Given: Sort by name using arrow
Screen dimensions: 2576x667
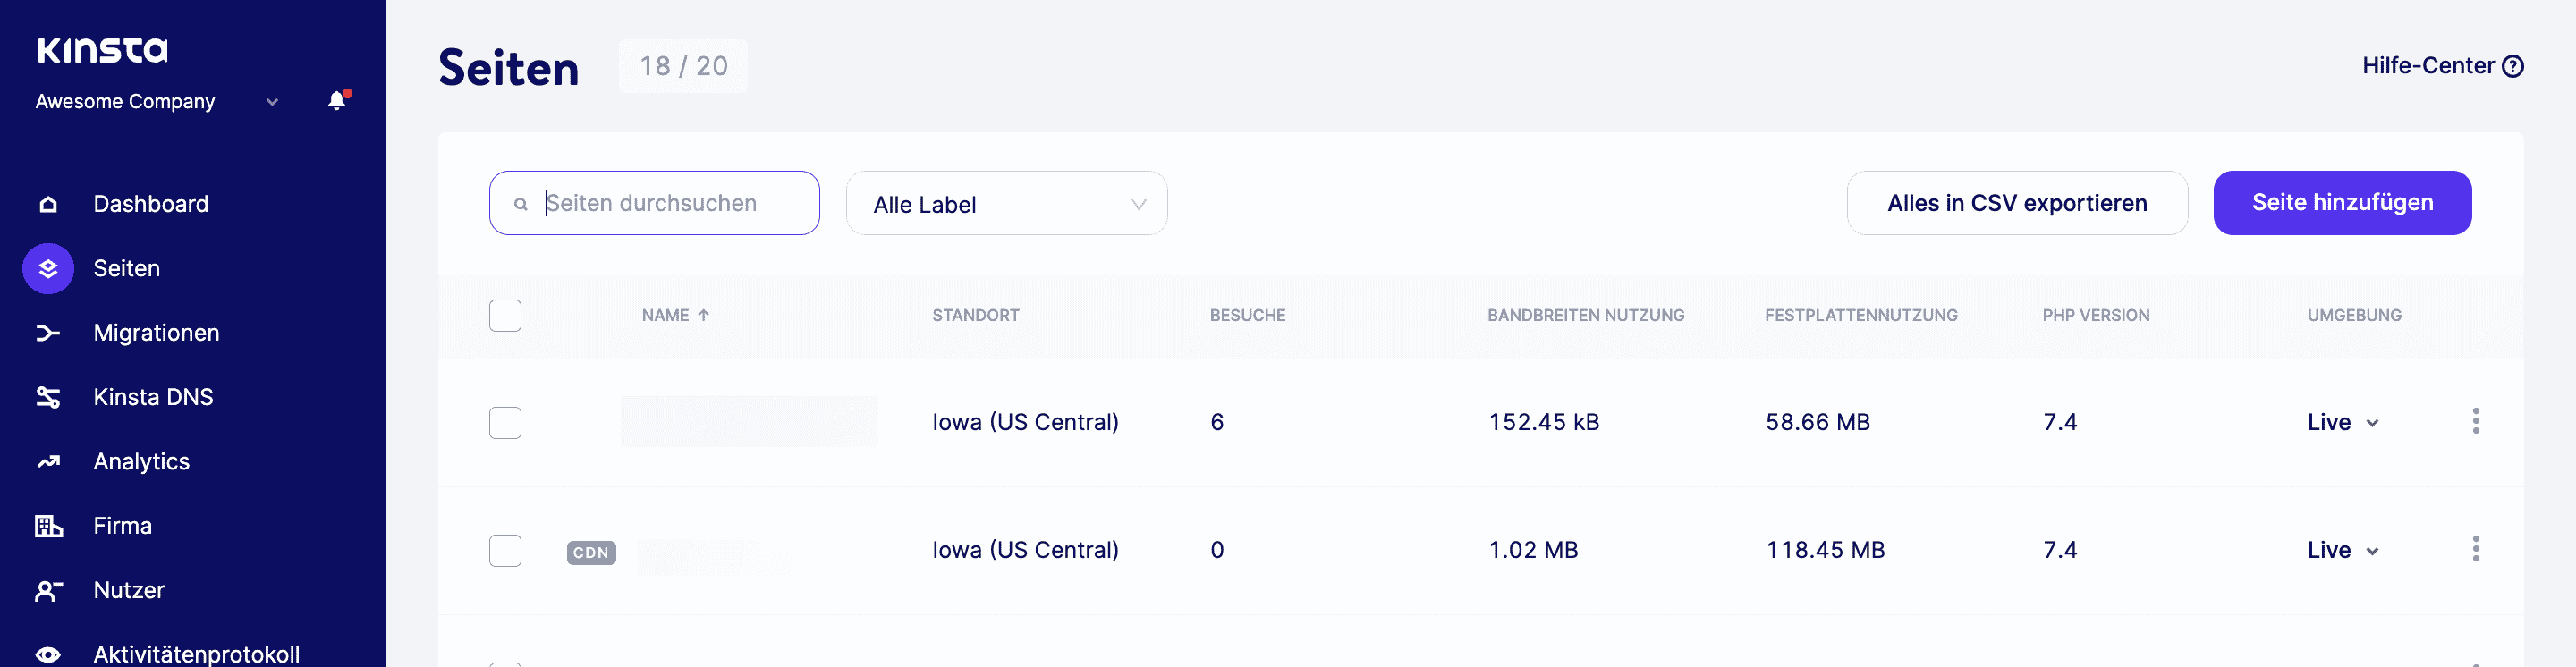Looking at the screenshot, I should tap(704, 315).
